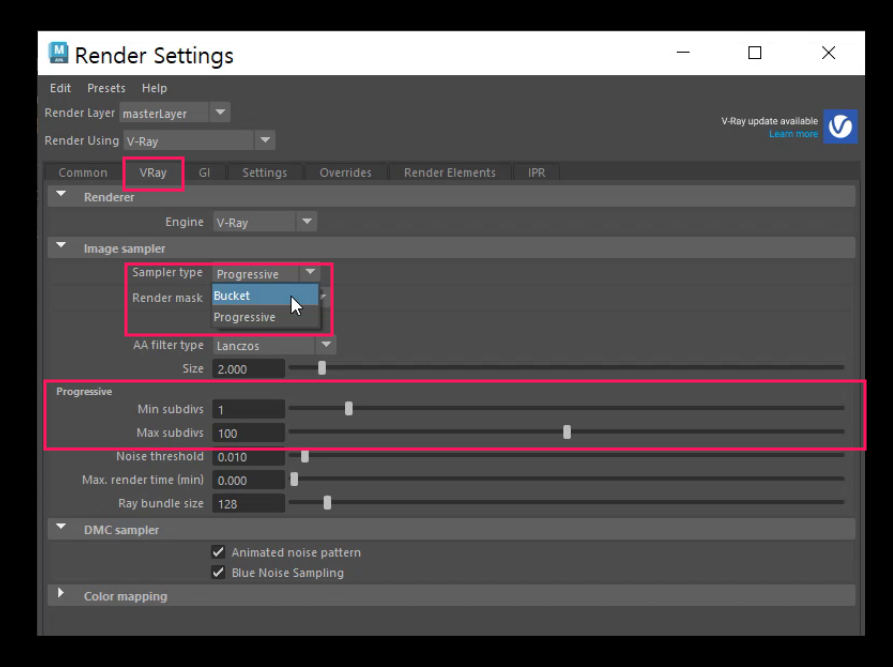Maximize the Render Settings window
893x667 pixels.
tap(755, 52)
